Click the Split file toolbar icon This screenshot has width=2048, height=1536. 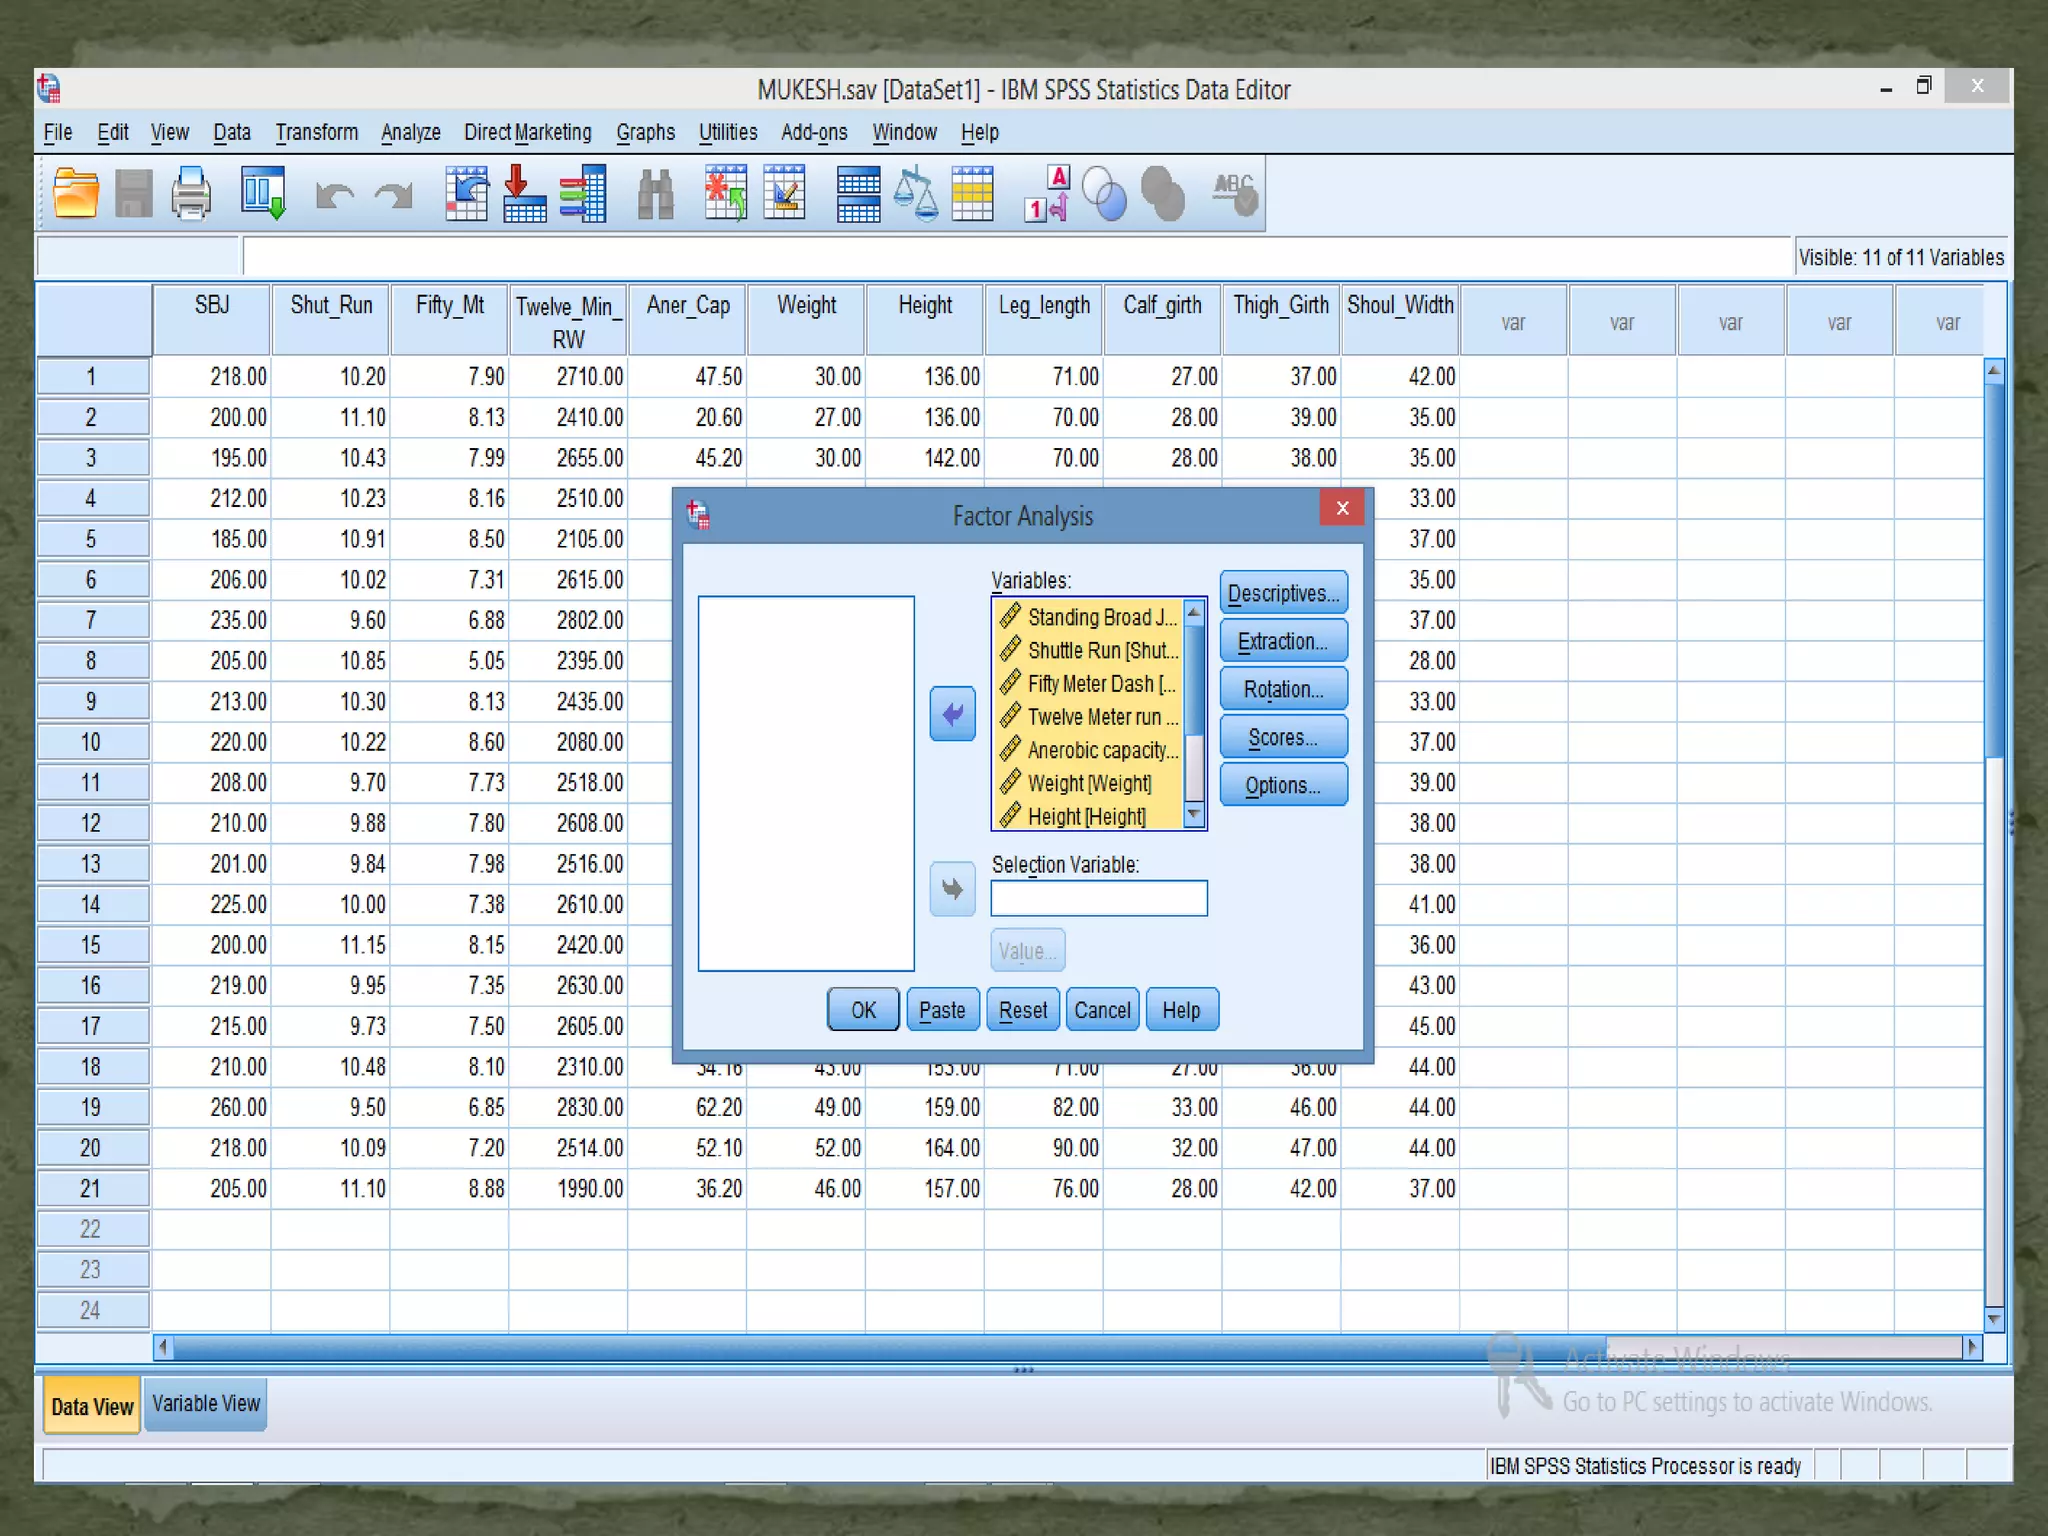point(858,193)
